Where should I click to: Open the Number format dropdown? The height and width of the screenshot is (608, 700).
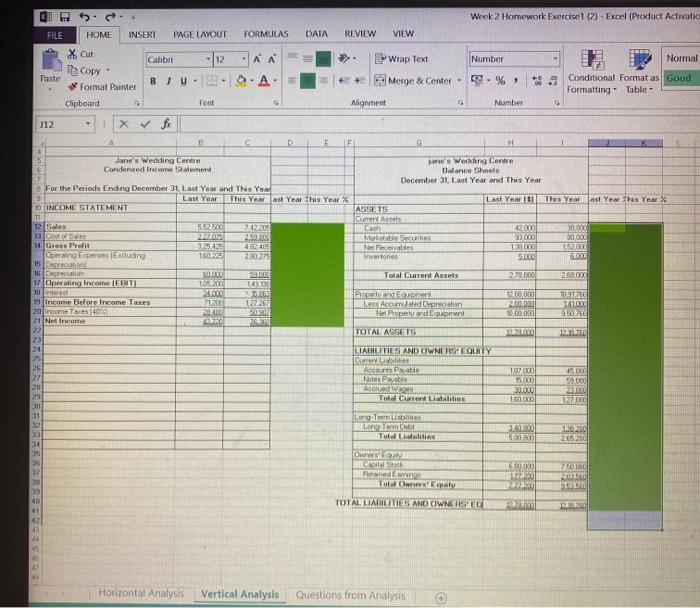[555, 58]
